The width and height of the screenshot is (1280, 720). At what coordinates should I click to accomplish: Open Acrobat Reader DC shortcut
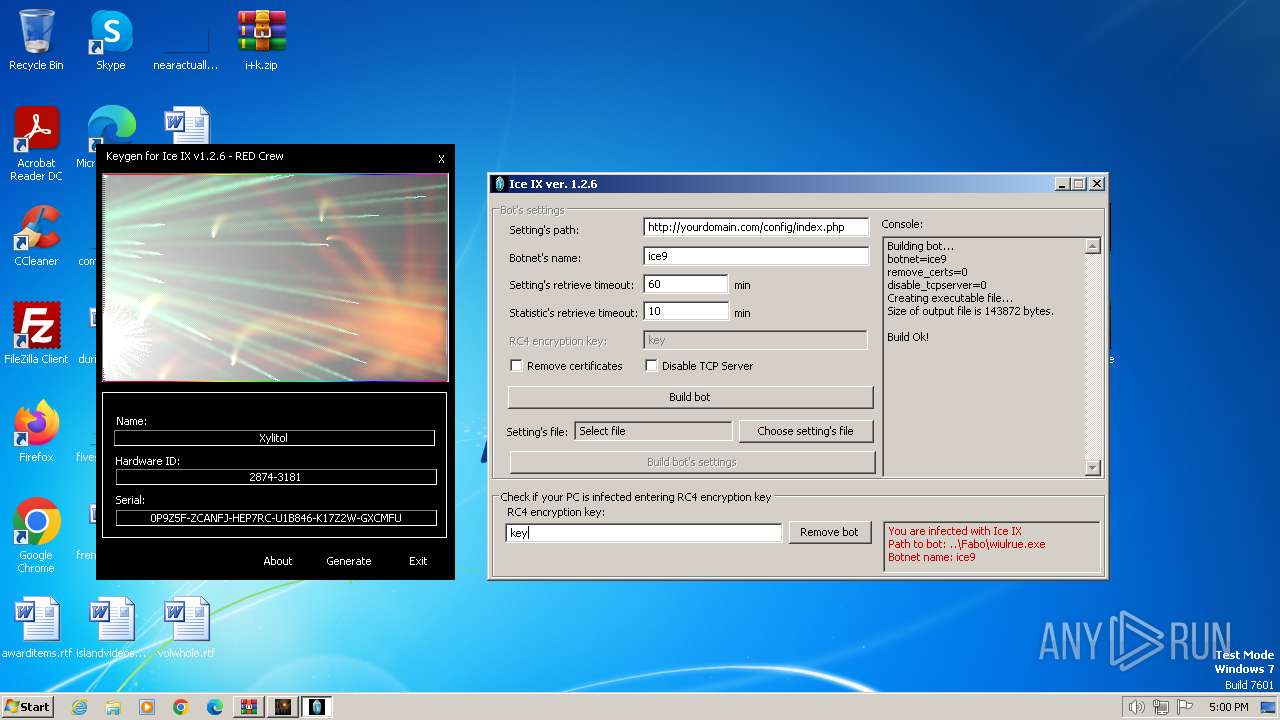coord(36,145)
